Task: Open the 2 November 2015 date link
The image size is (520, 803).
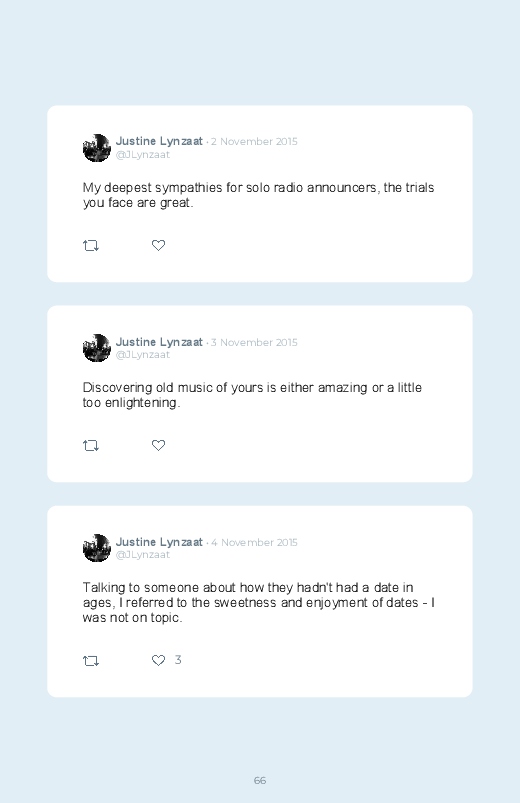Action: 254,142
